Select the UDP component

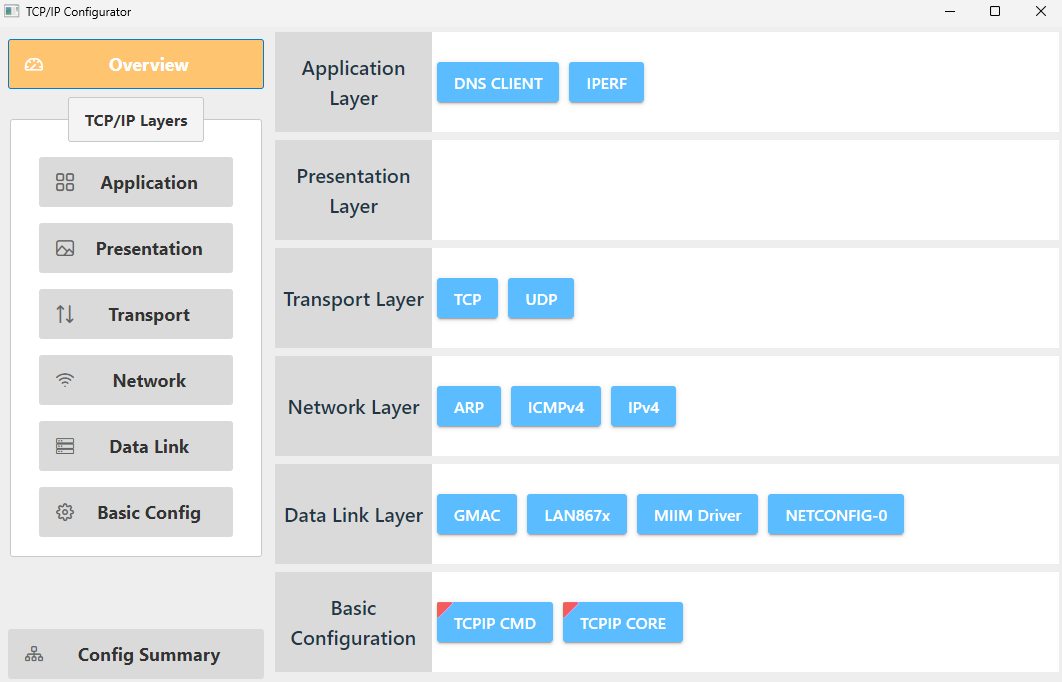[541, 299]
